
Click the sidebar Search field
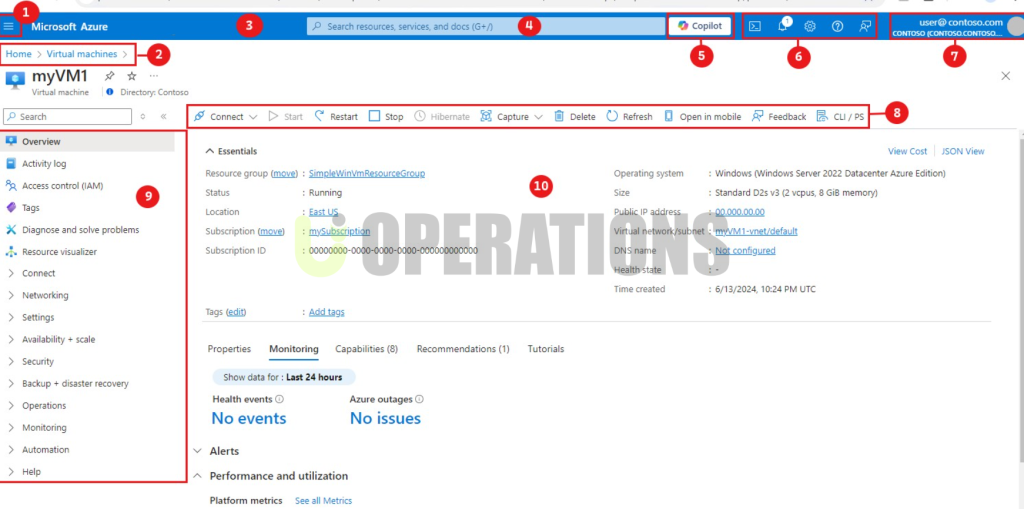pyautogui.click(x=68, y=116)
